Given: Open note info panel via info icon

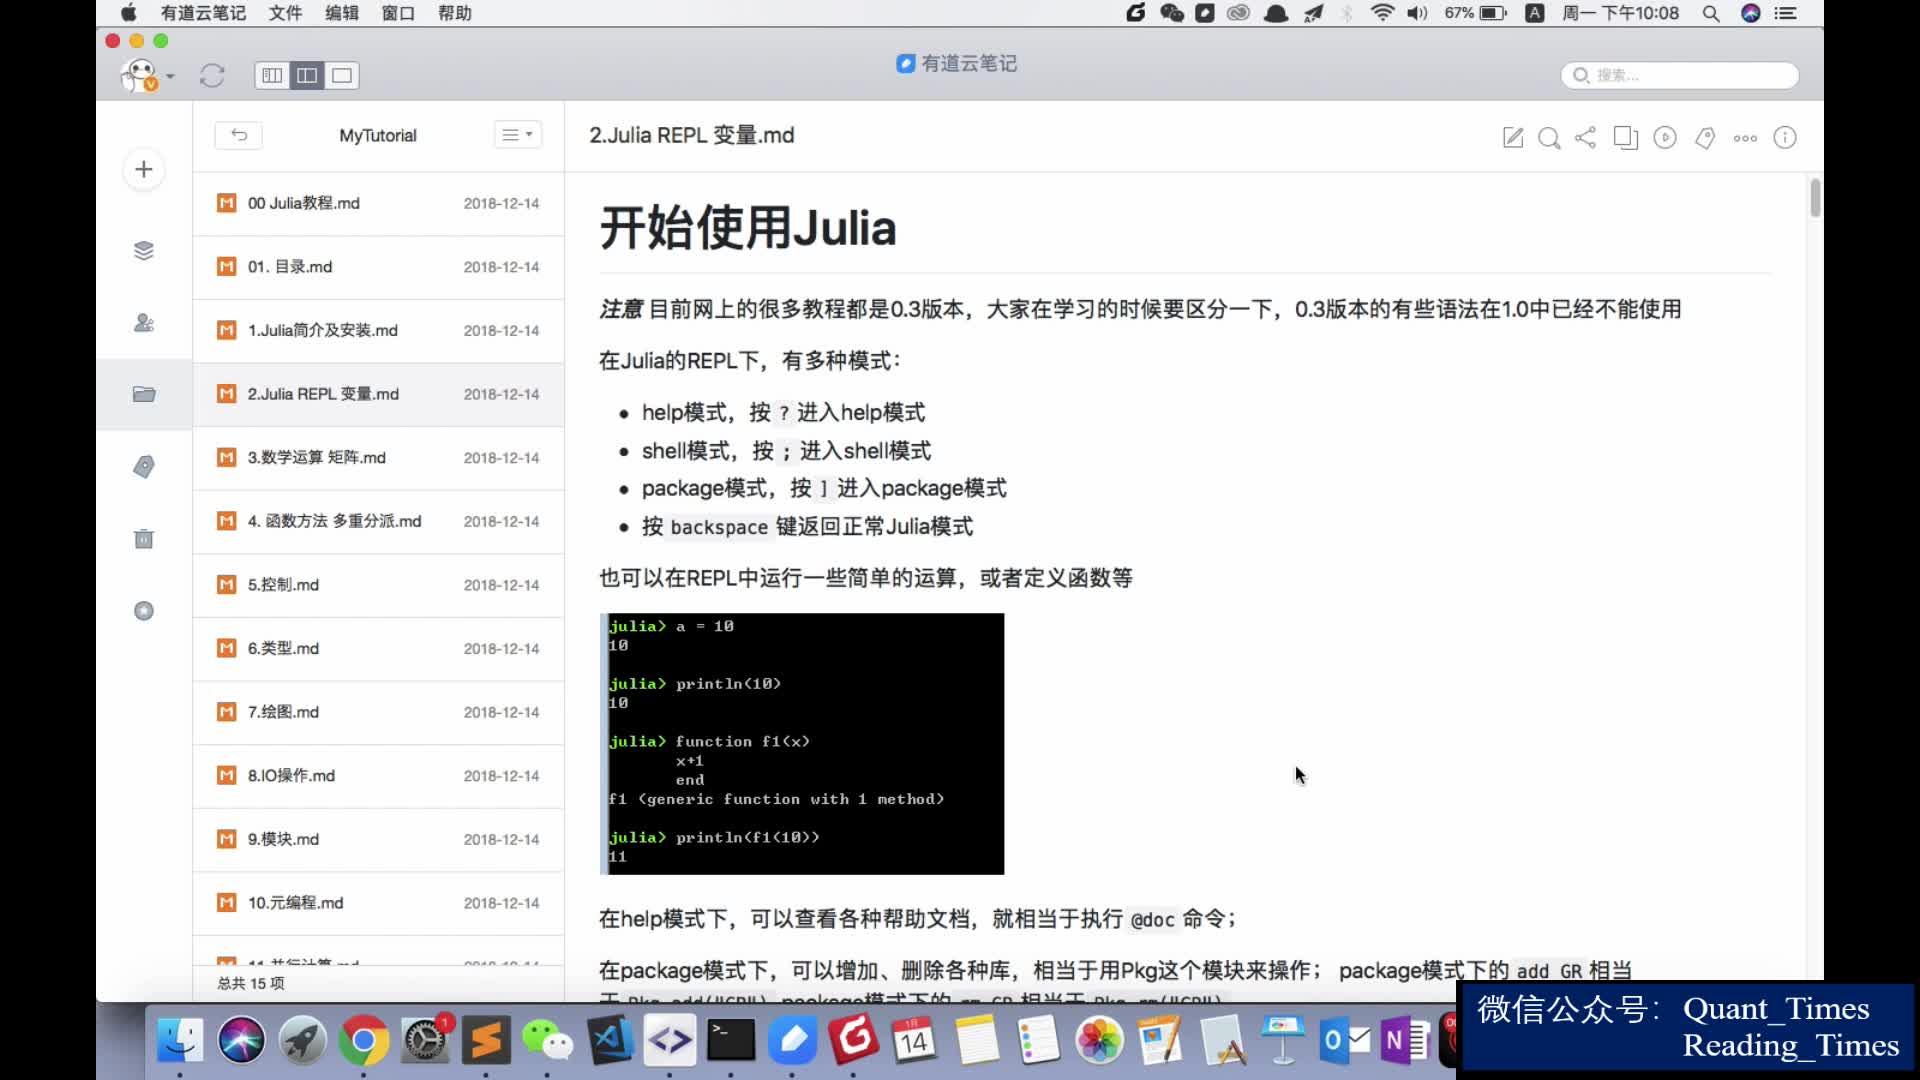Looking at the screenshot, I should coord(1784,138).
